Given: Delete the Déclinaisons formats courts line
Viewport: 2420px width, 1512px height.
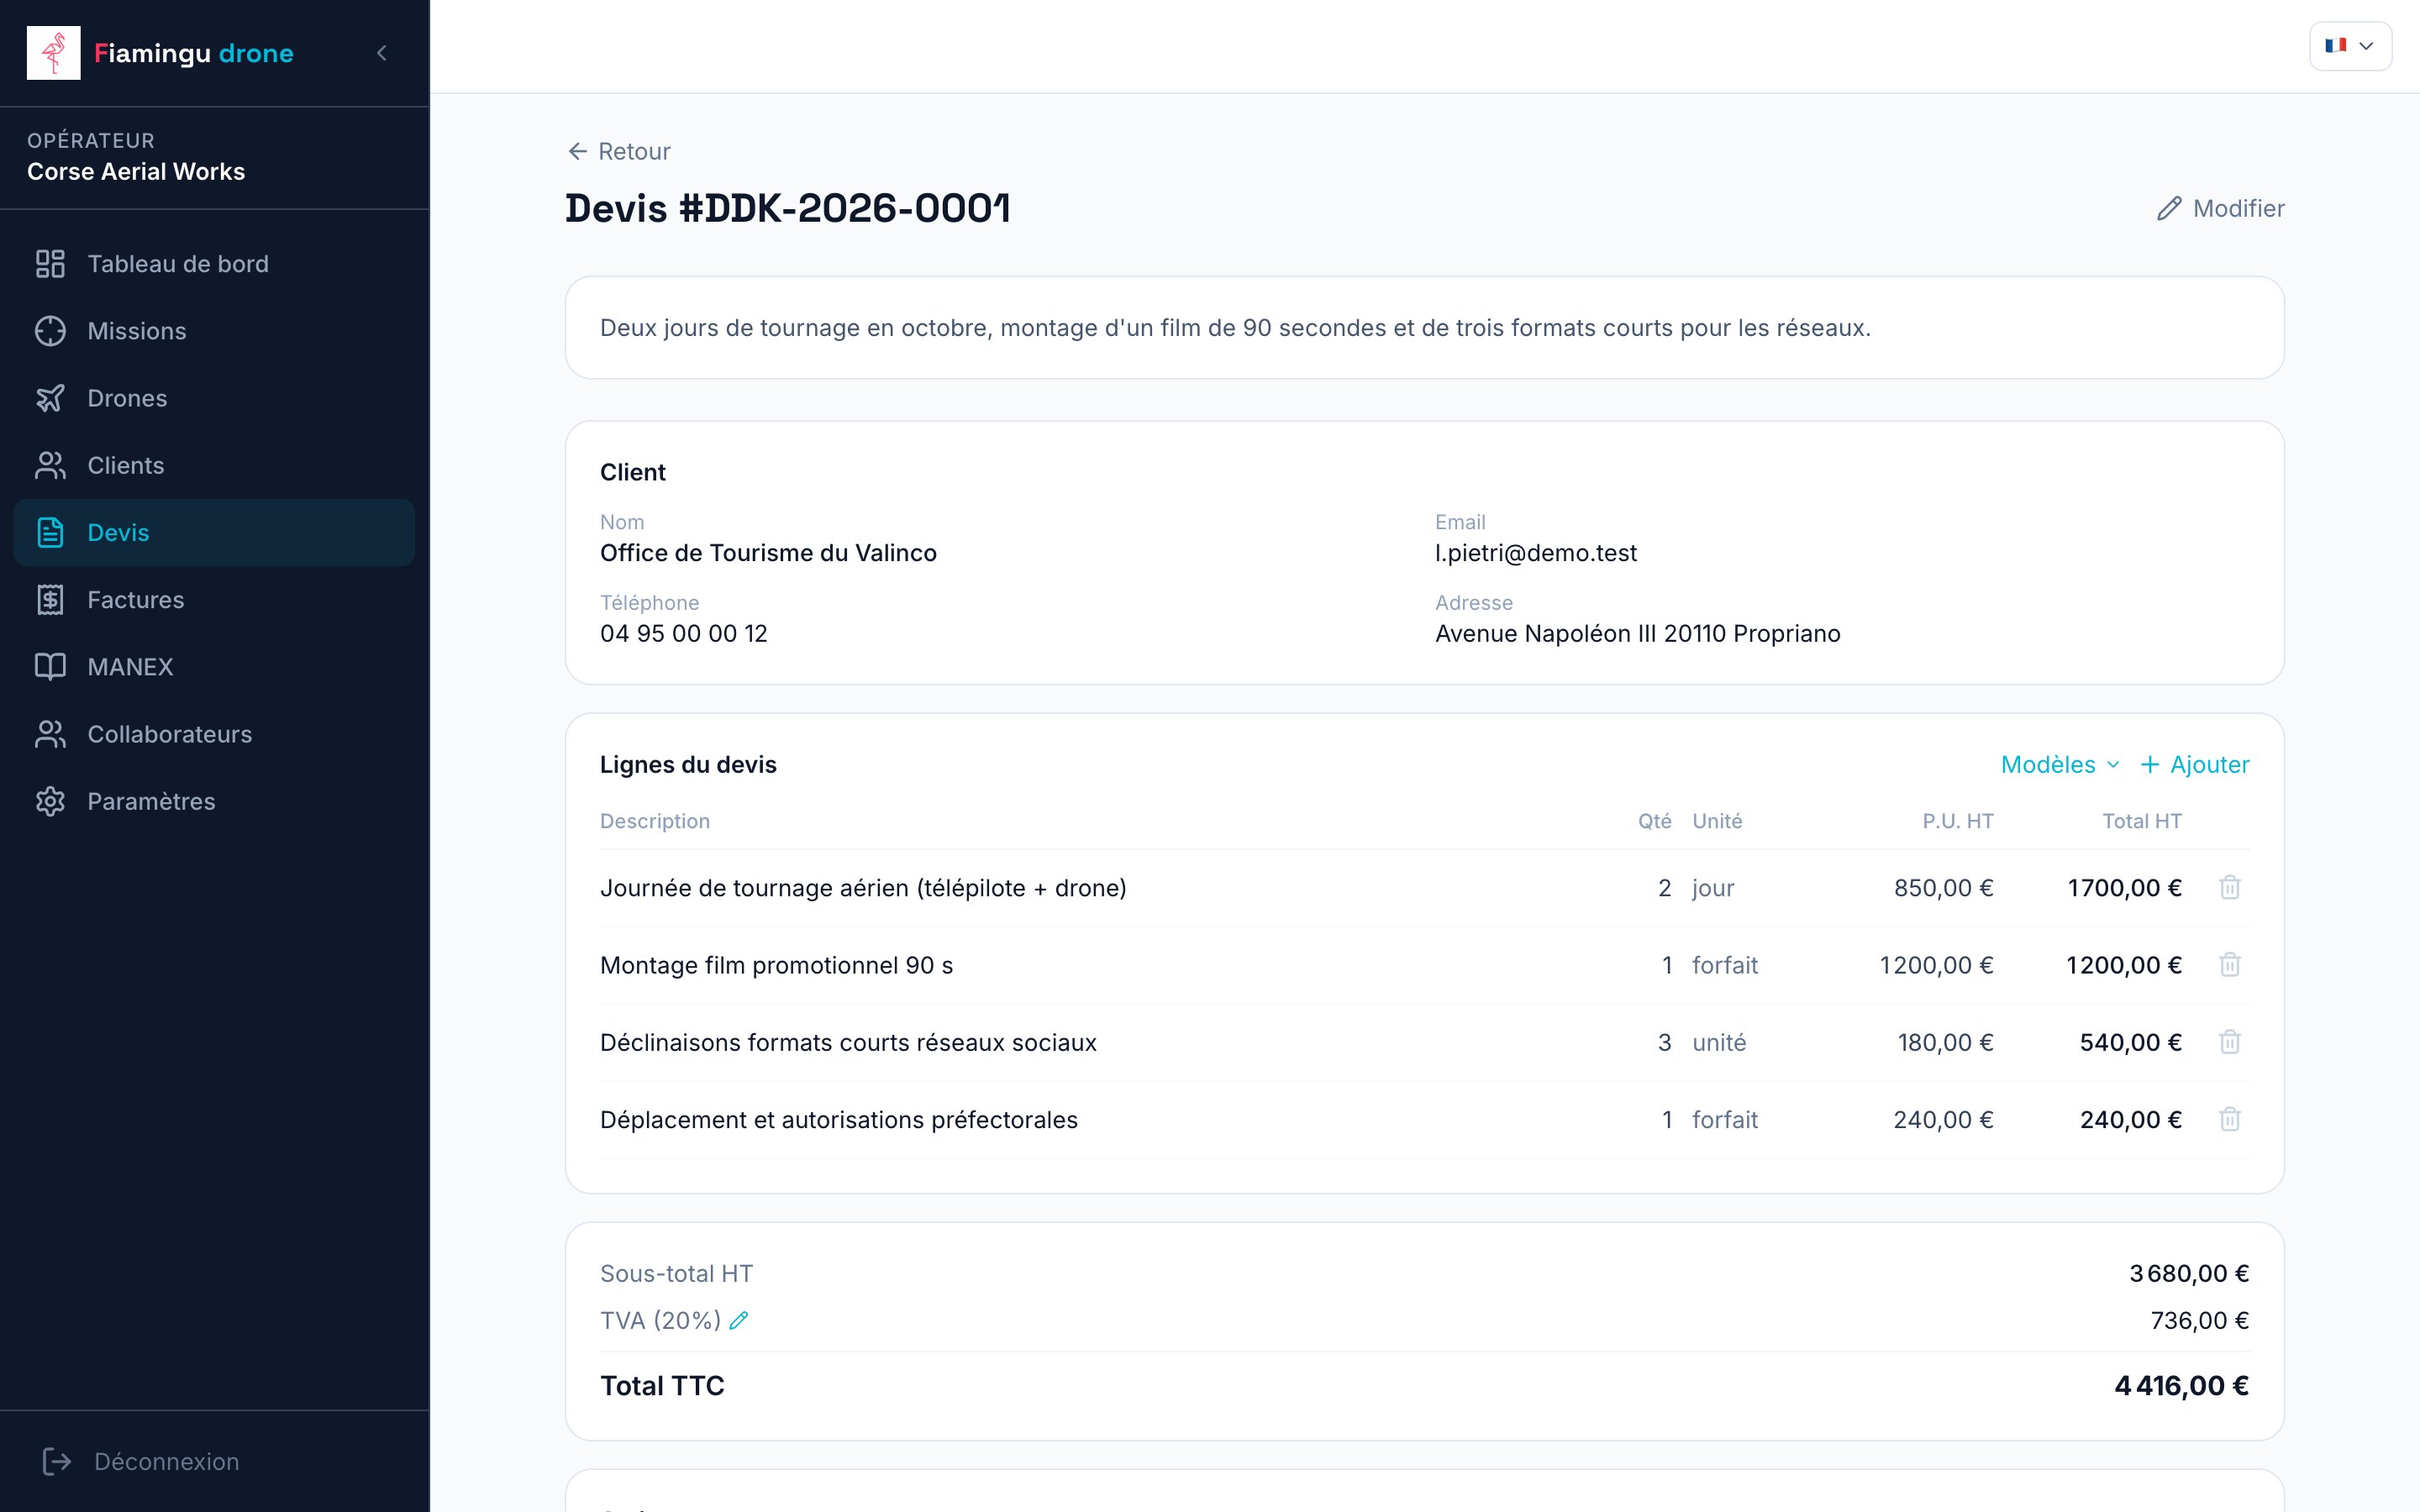Looking at the screenshot, I should (x=2230, y=1042).
